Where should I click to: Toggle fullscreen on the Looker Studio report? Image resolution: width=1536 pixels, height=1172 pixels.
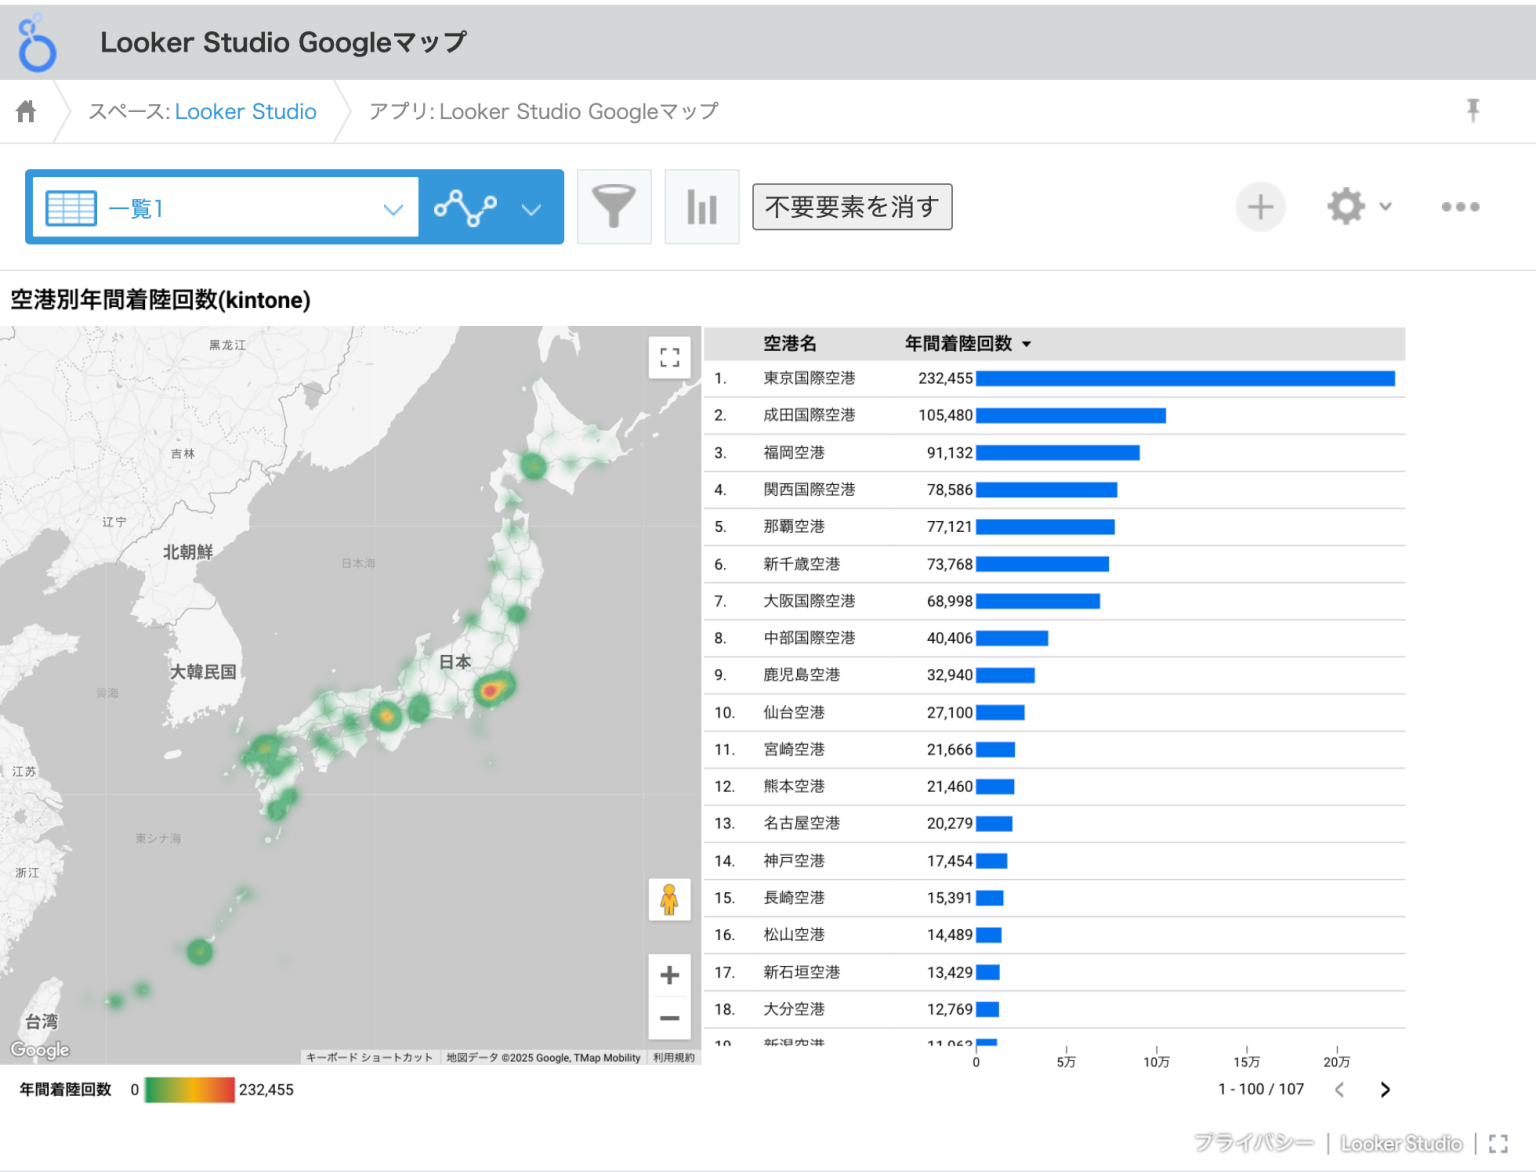1497,1143
